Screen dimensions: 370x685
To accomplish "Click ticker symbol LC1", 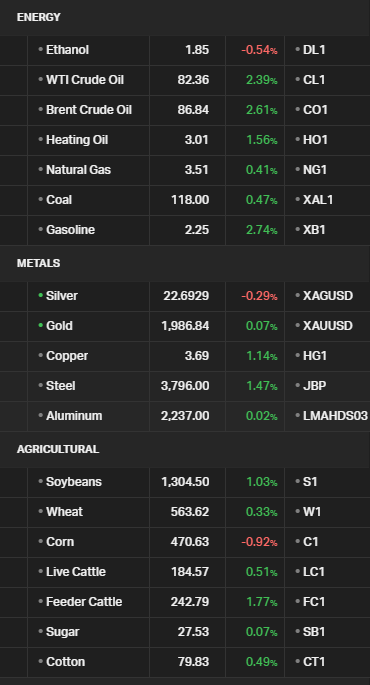I will (314, 572).
